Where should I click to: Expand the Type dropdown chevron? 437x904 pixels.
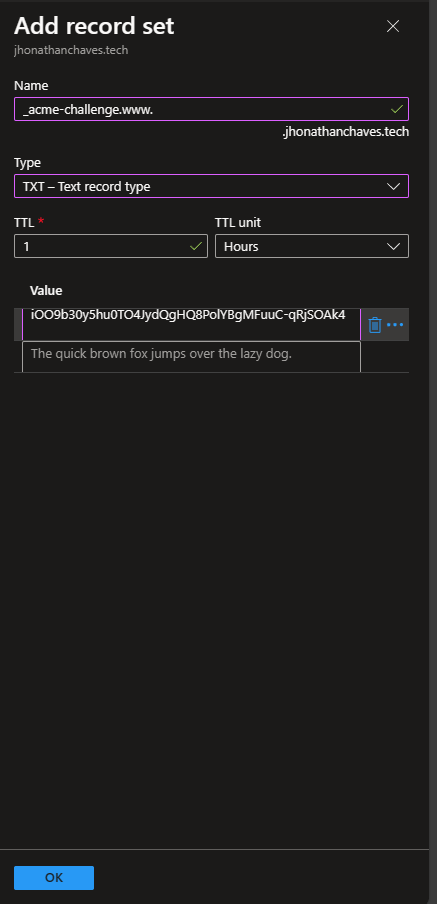tap(394, 186)
